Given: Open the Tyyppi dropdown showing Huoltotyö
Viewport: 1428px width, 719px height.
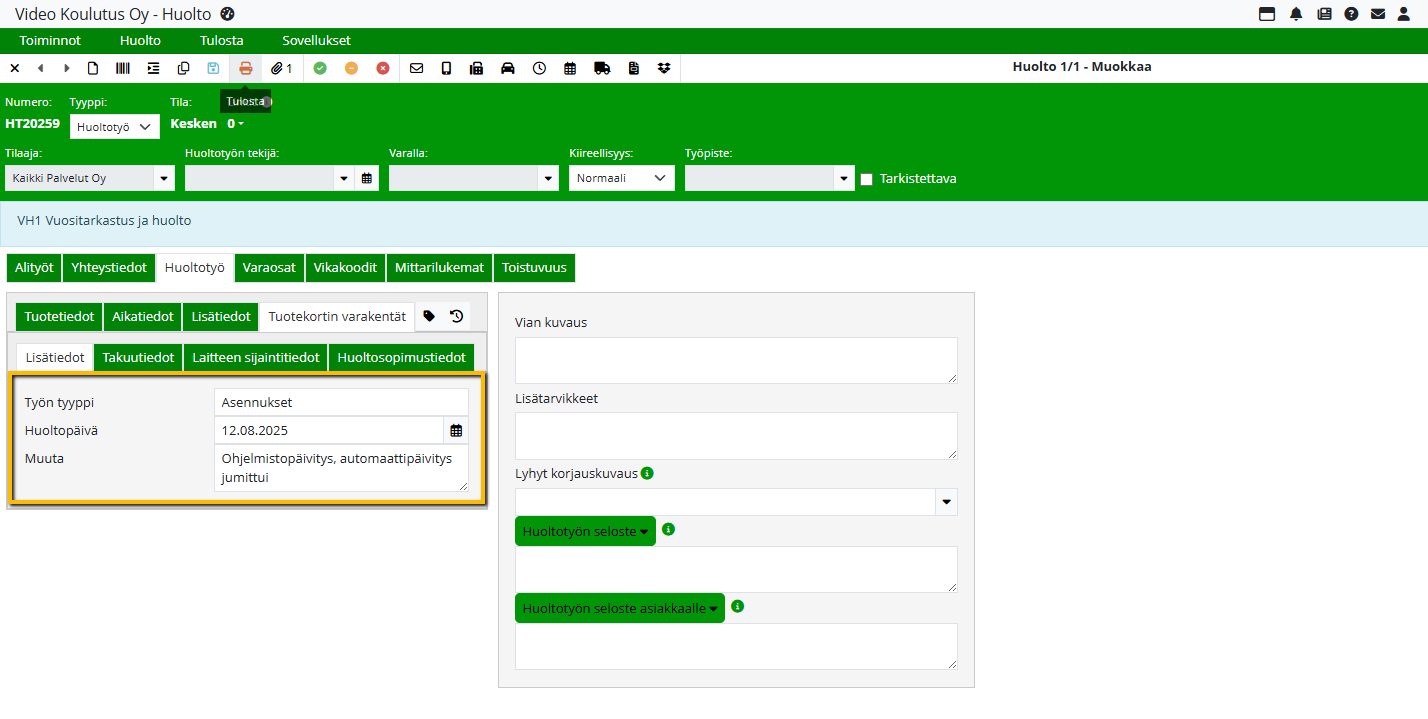Looking at the screenshot, I should [114, 127].
